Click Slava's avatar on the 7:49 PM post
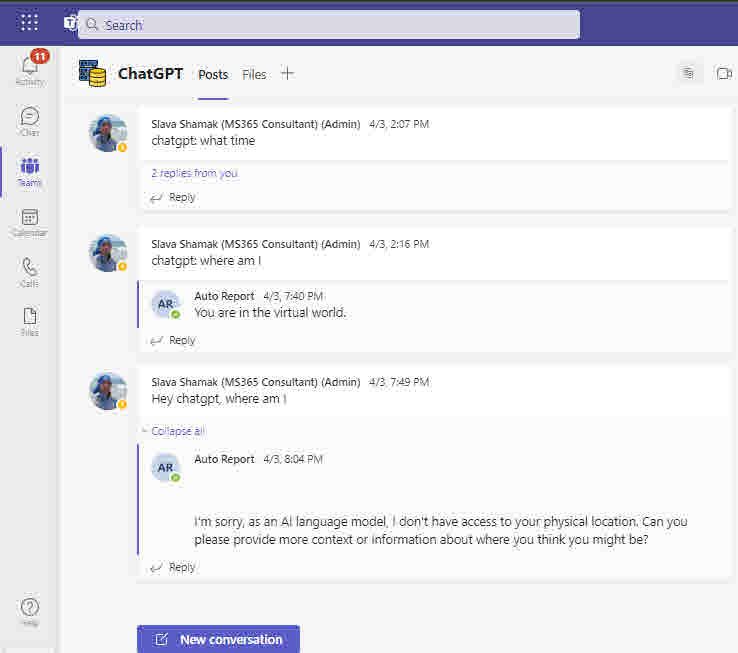Screen dimensions: 738x653 (x=108, y=391)
